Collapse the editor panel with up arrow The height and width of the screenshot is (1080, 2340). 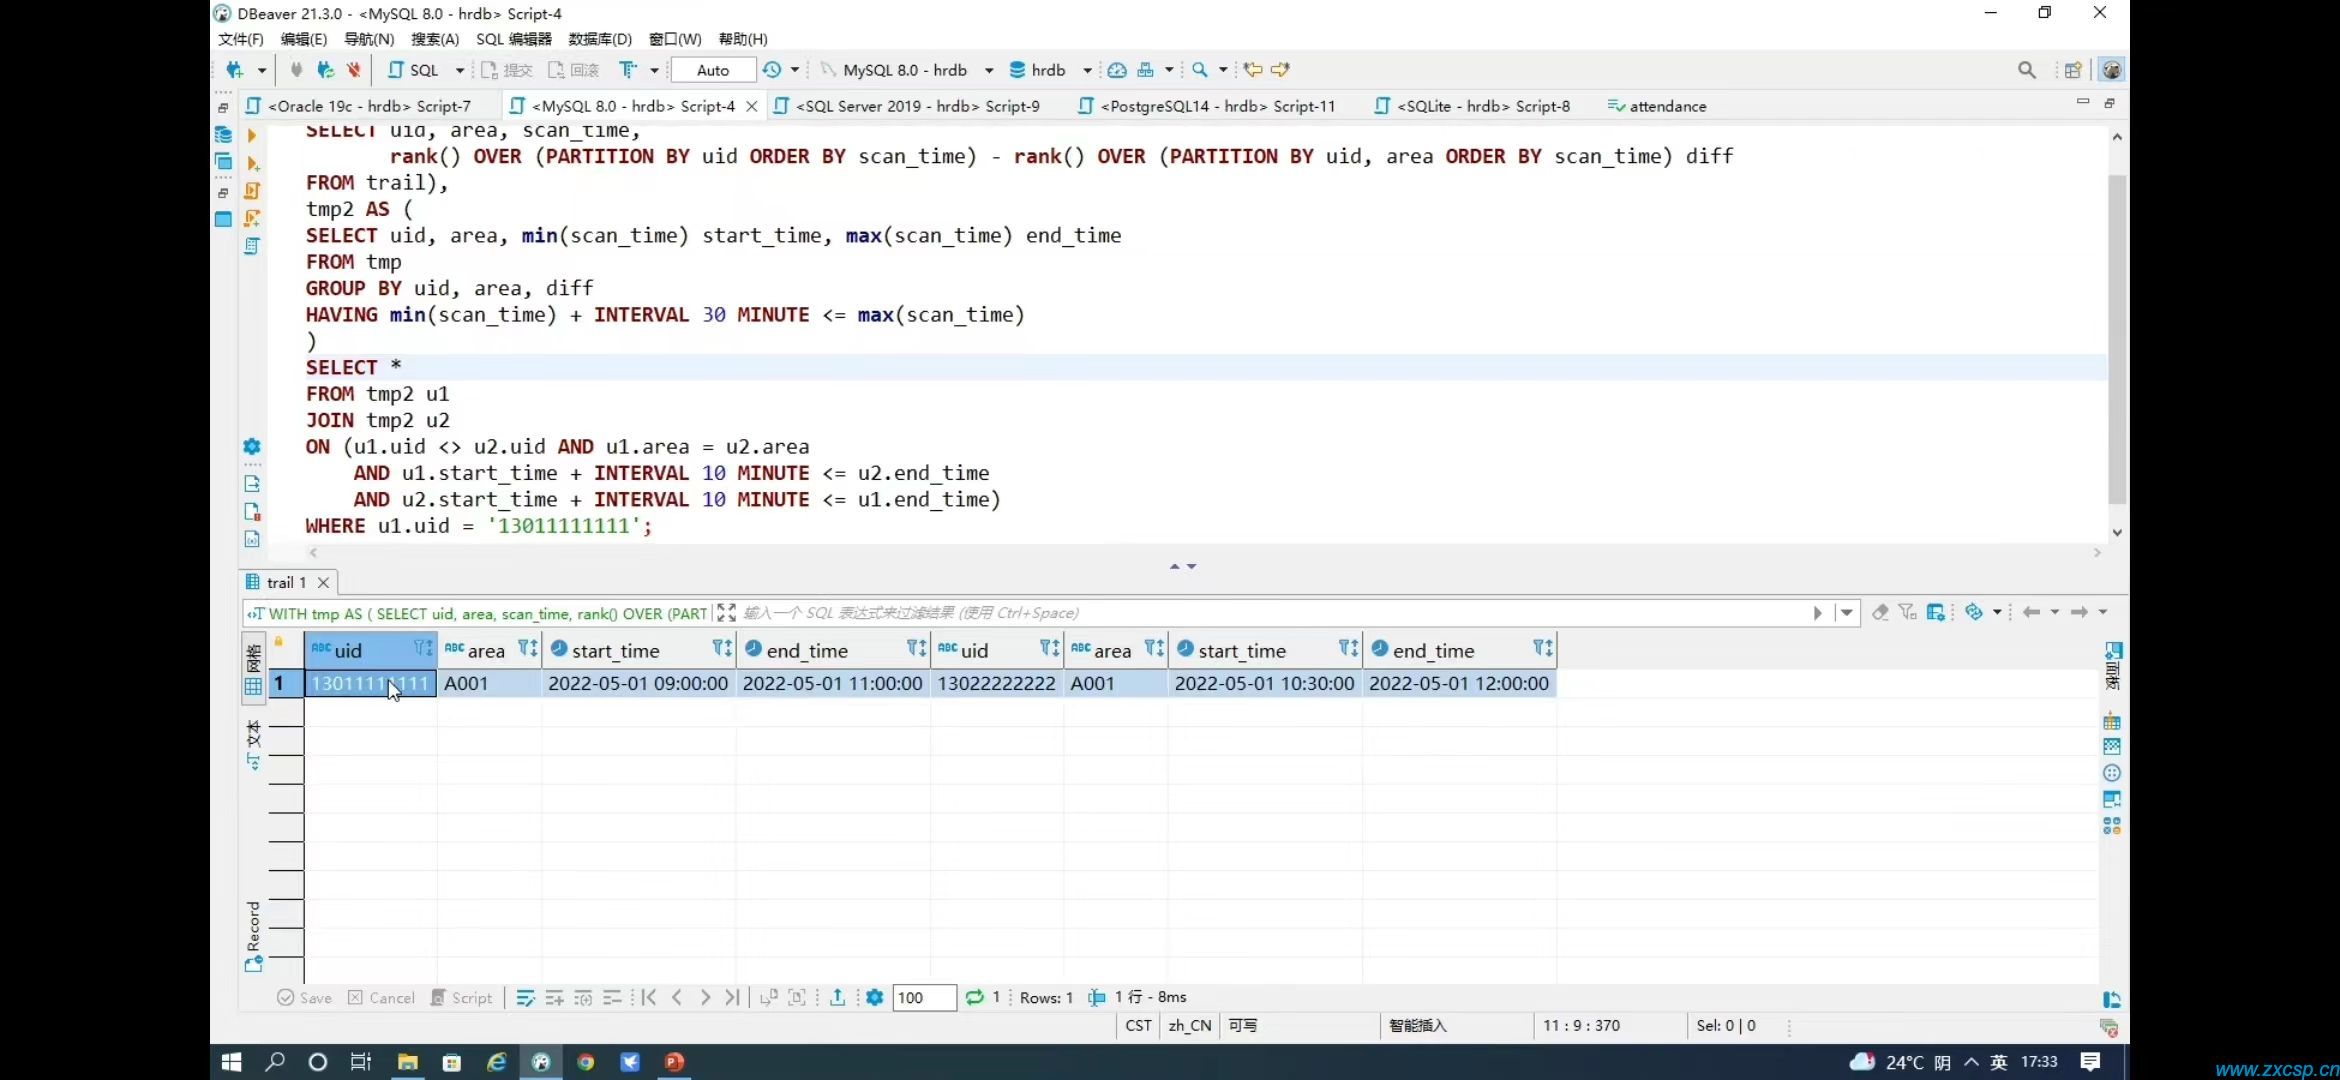1175,566
